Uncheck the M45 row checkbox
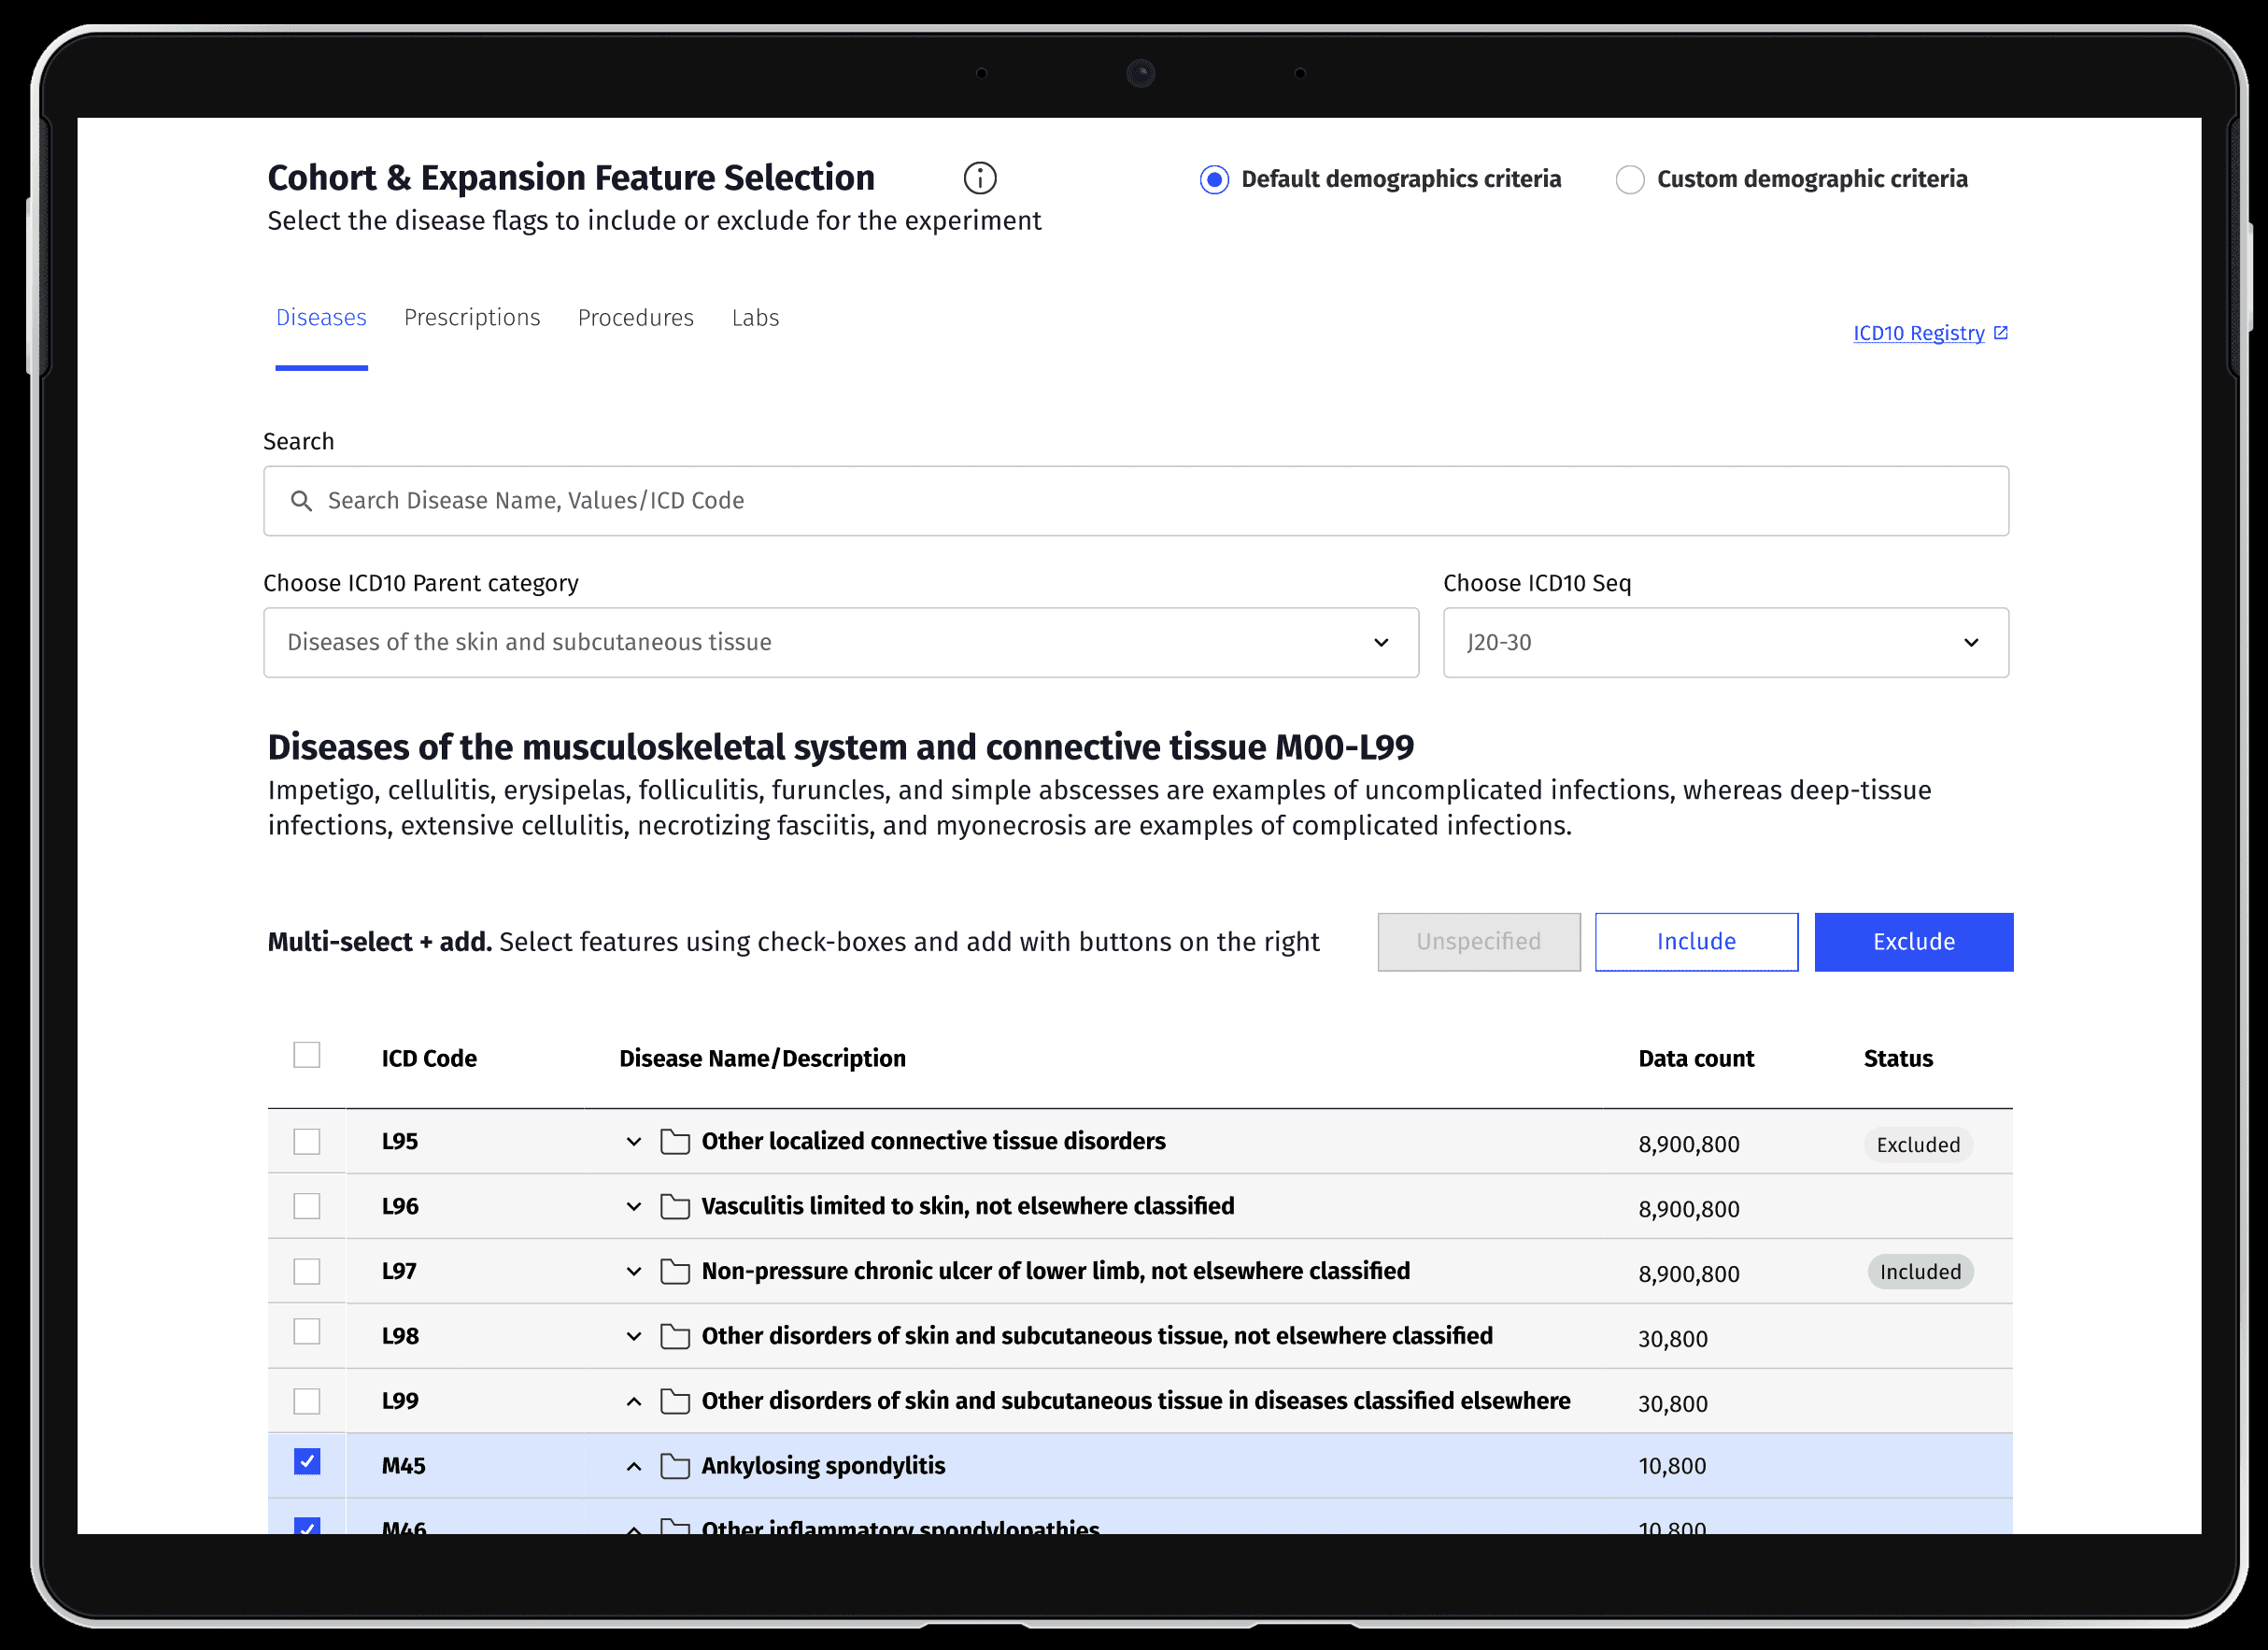This screenshot has width=2268, height=1650. pos(307,1462)
